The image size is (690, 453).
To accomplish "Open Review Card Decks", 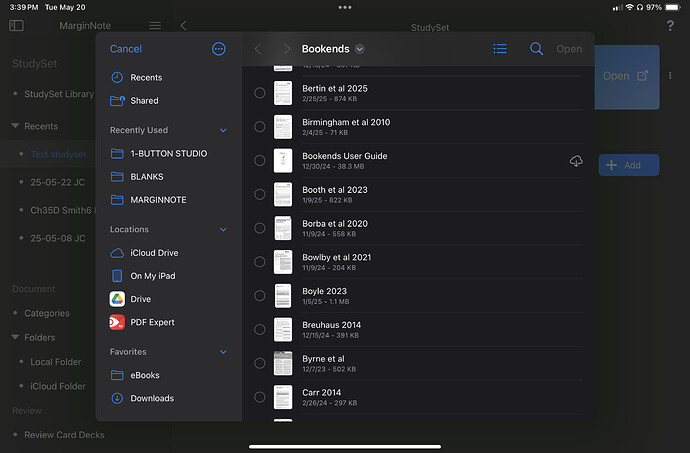I will pyautogui.click(x=64, y=435).
